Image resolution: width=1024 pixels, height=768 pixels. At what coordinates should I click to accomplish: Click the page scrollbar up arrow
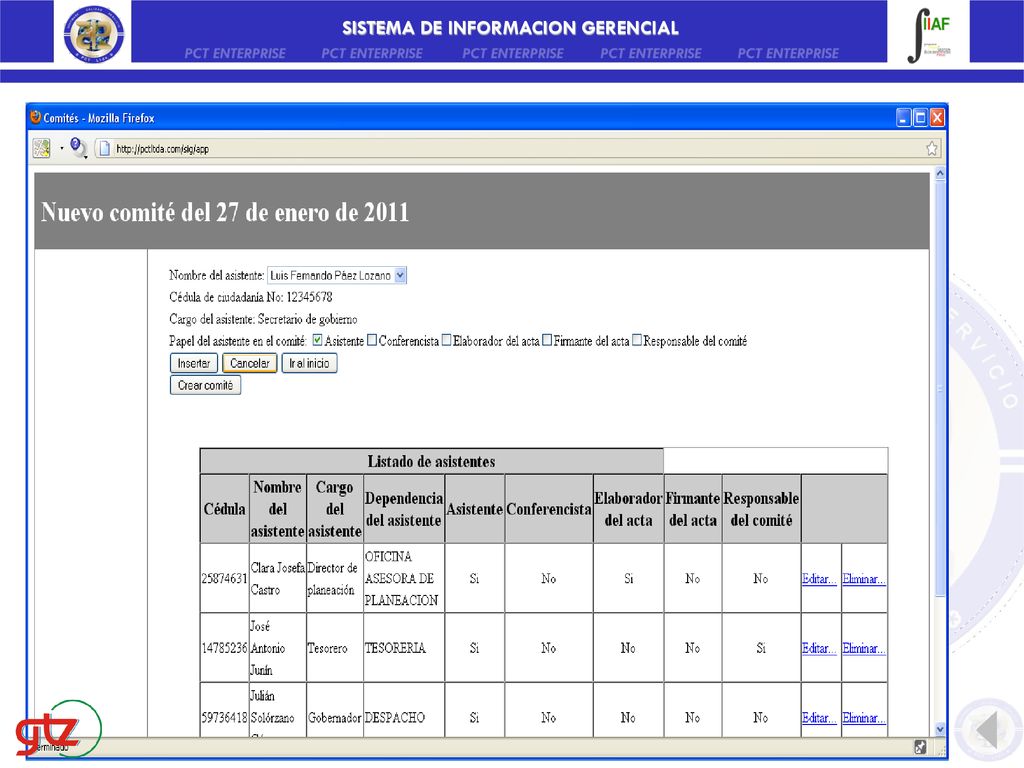[940, 174]
